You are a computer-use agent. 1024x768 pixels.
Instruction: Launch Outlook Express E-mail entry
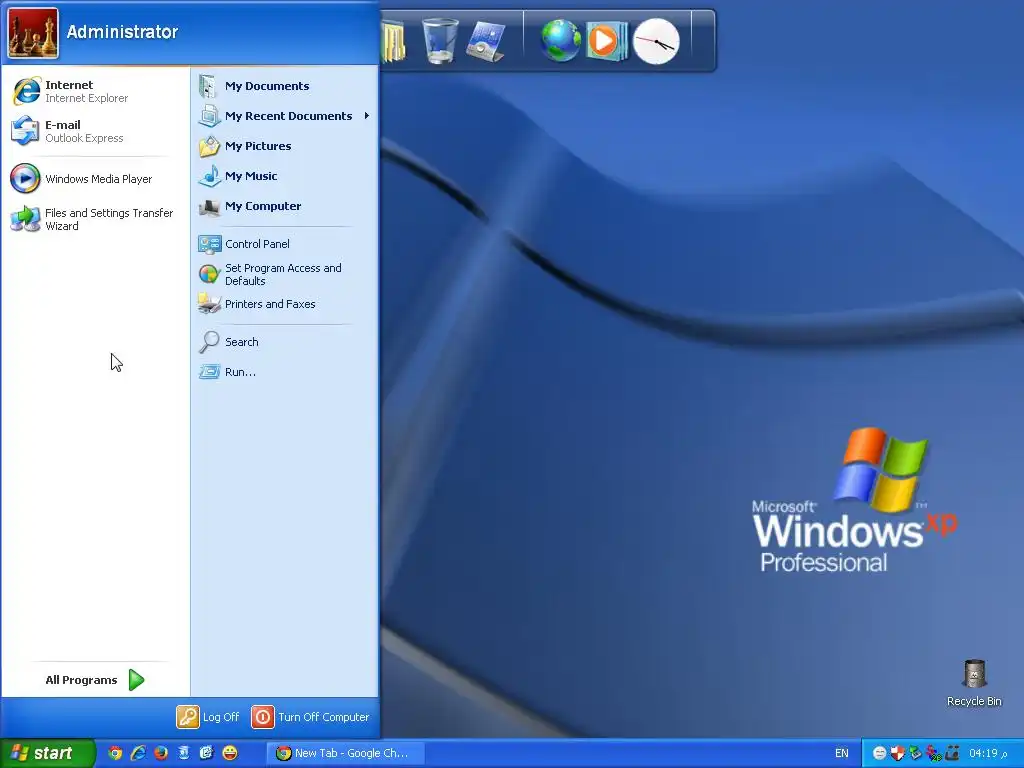tap(95, 131)
